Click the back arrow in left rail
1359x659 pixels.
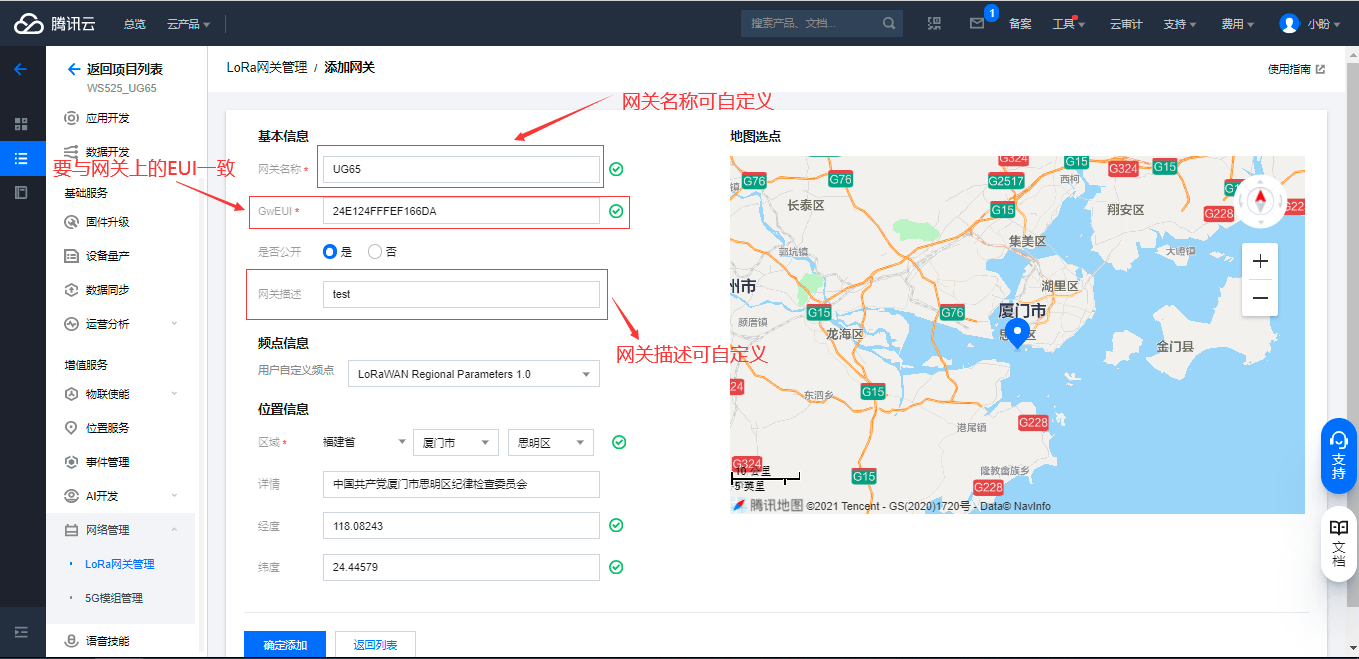(x=20, y=70)
